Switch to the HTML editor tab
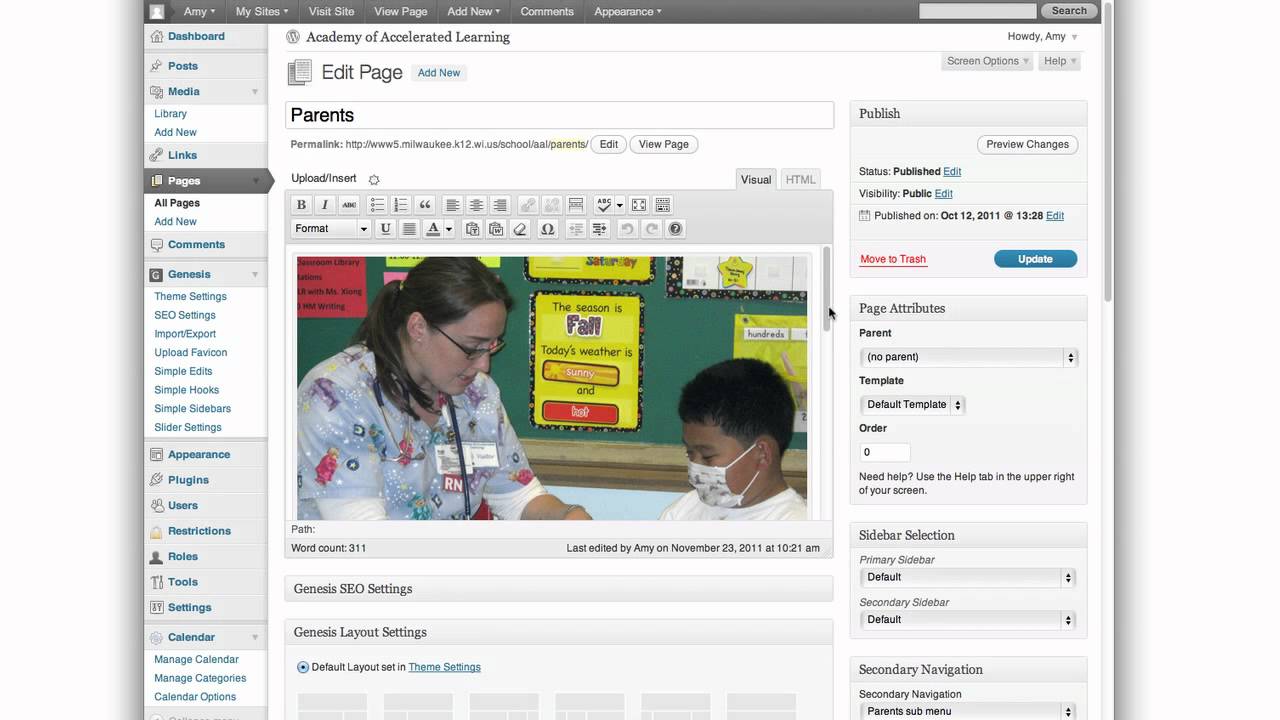The height and width of the screenshot is (720, 1280). [801, 180]
